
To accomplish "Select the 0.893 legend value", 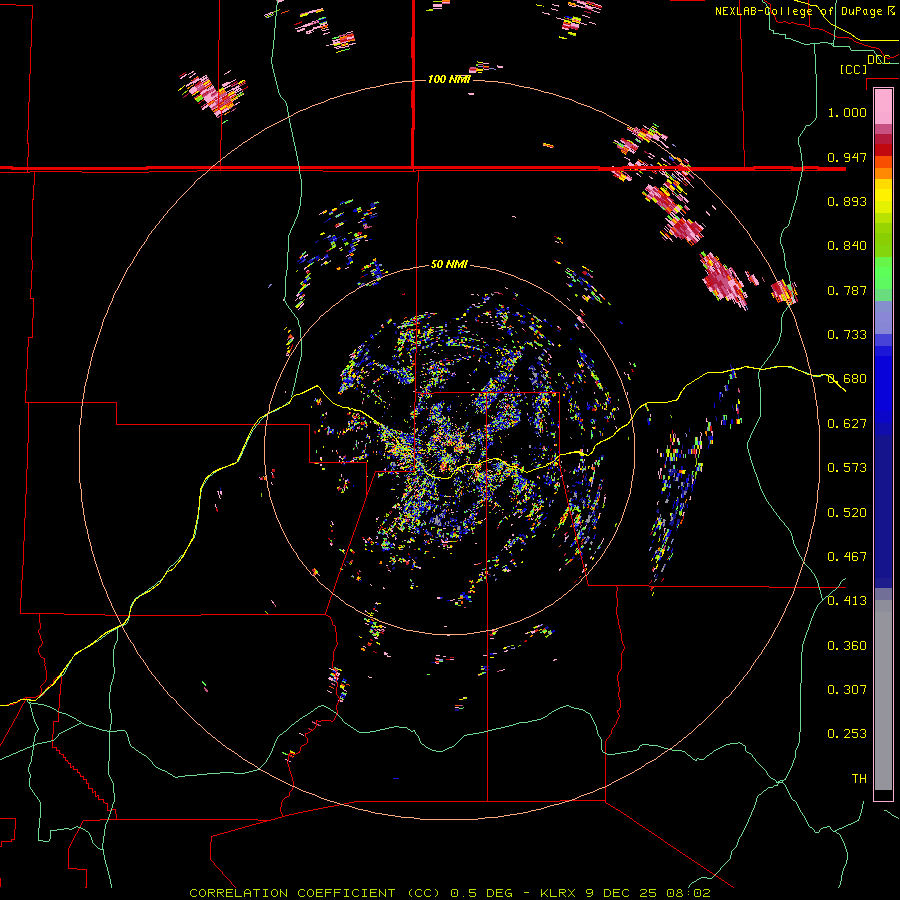I will click(x=847, y=201).
